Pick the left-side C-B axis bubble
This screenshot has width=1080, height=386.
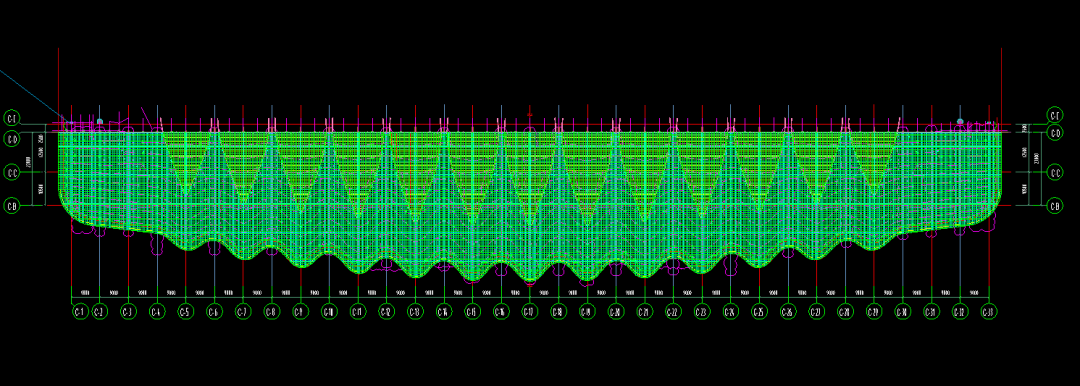pos(11,205)
